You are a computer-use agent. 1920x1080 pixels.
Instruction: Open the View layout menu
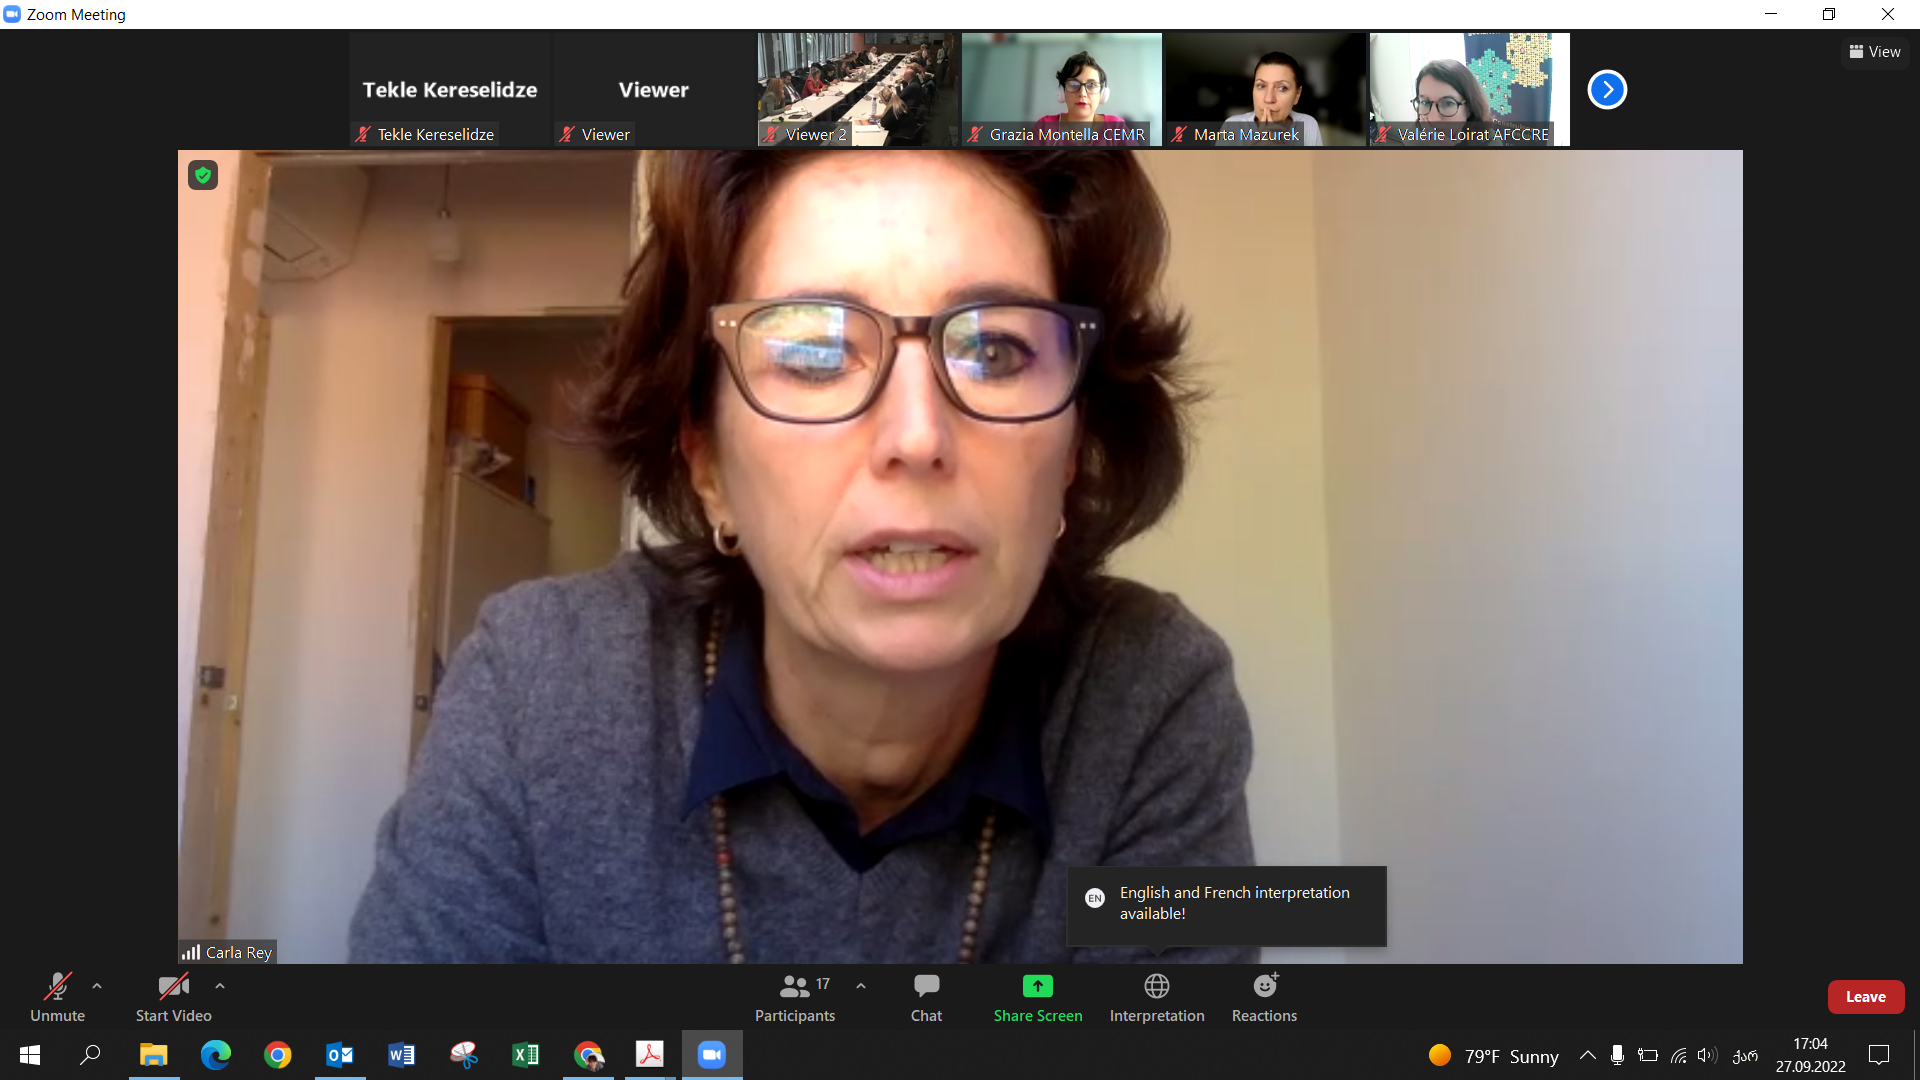(x=1875, y=52)
